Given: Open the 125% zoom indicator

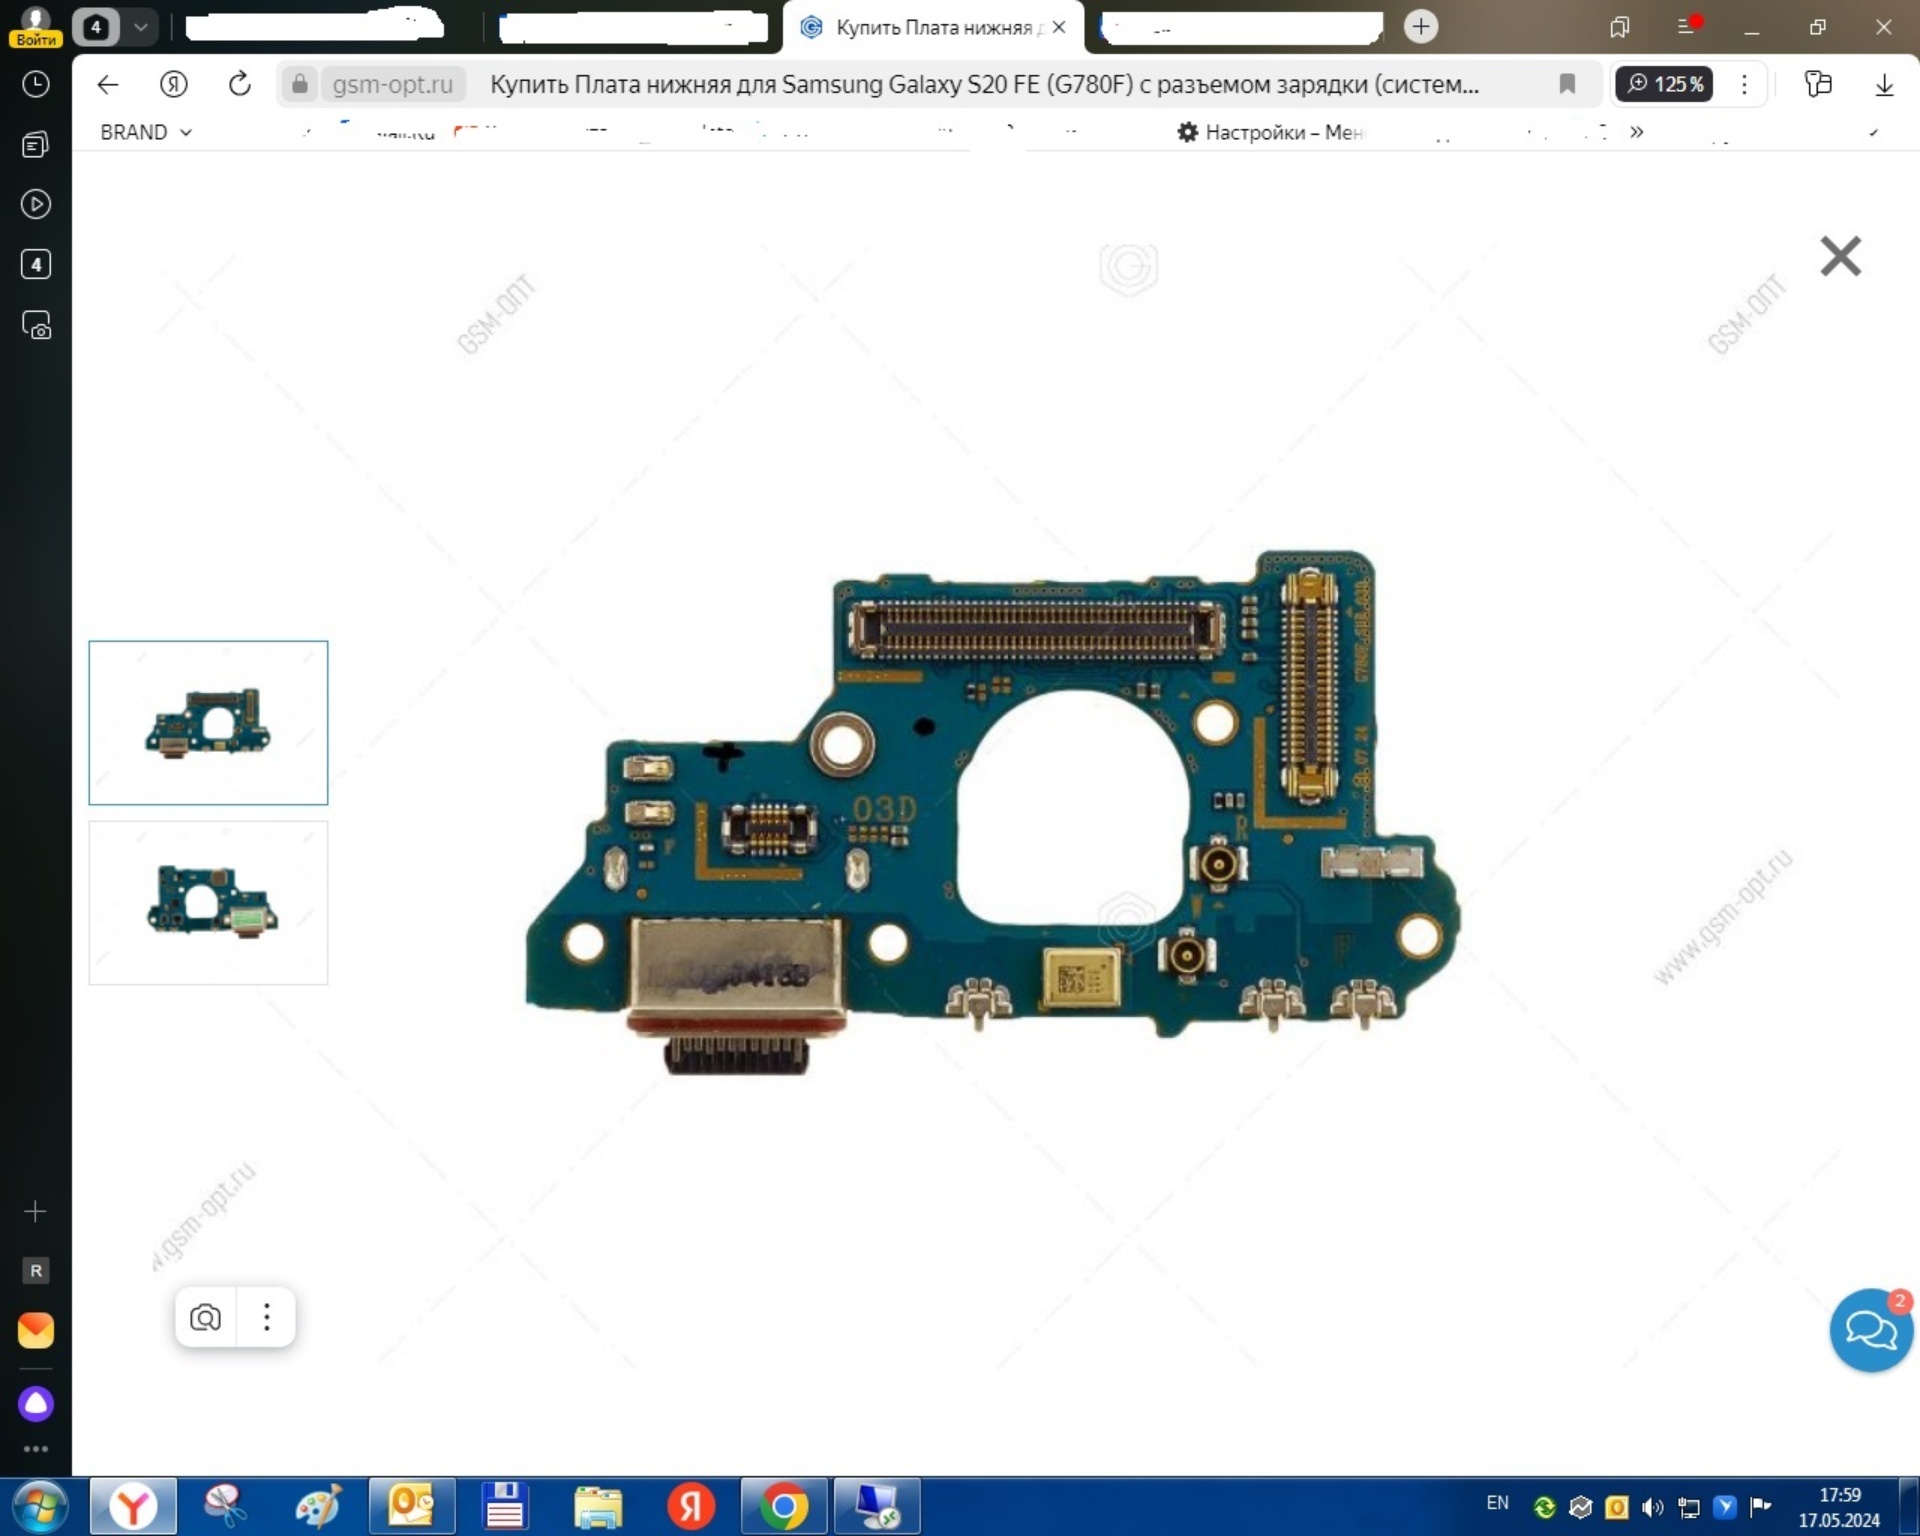Looking at the screenshot, I should (1665, 85).
